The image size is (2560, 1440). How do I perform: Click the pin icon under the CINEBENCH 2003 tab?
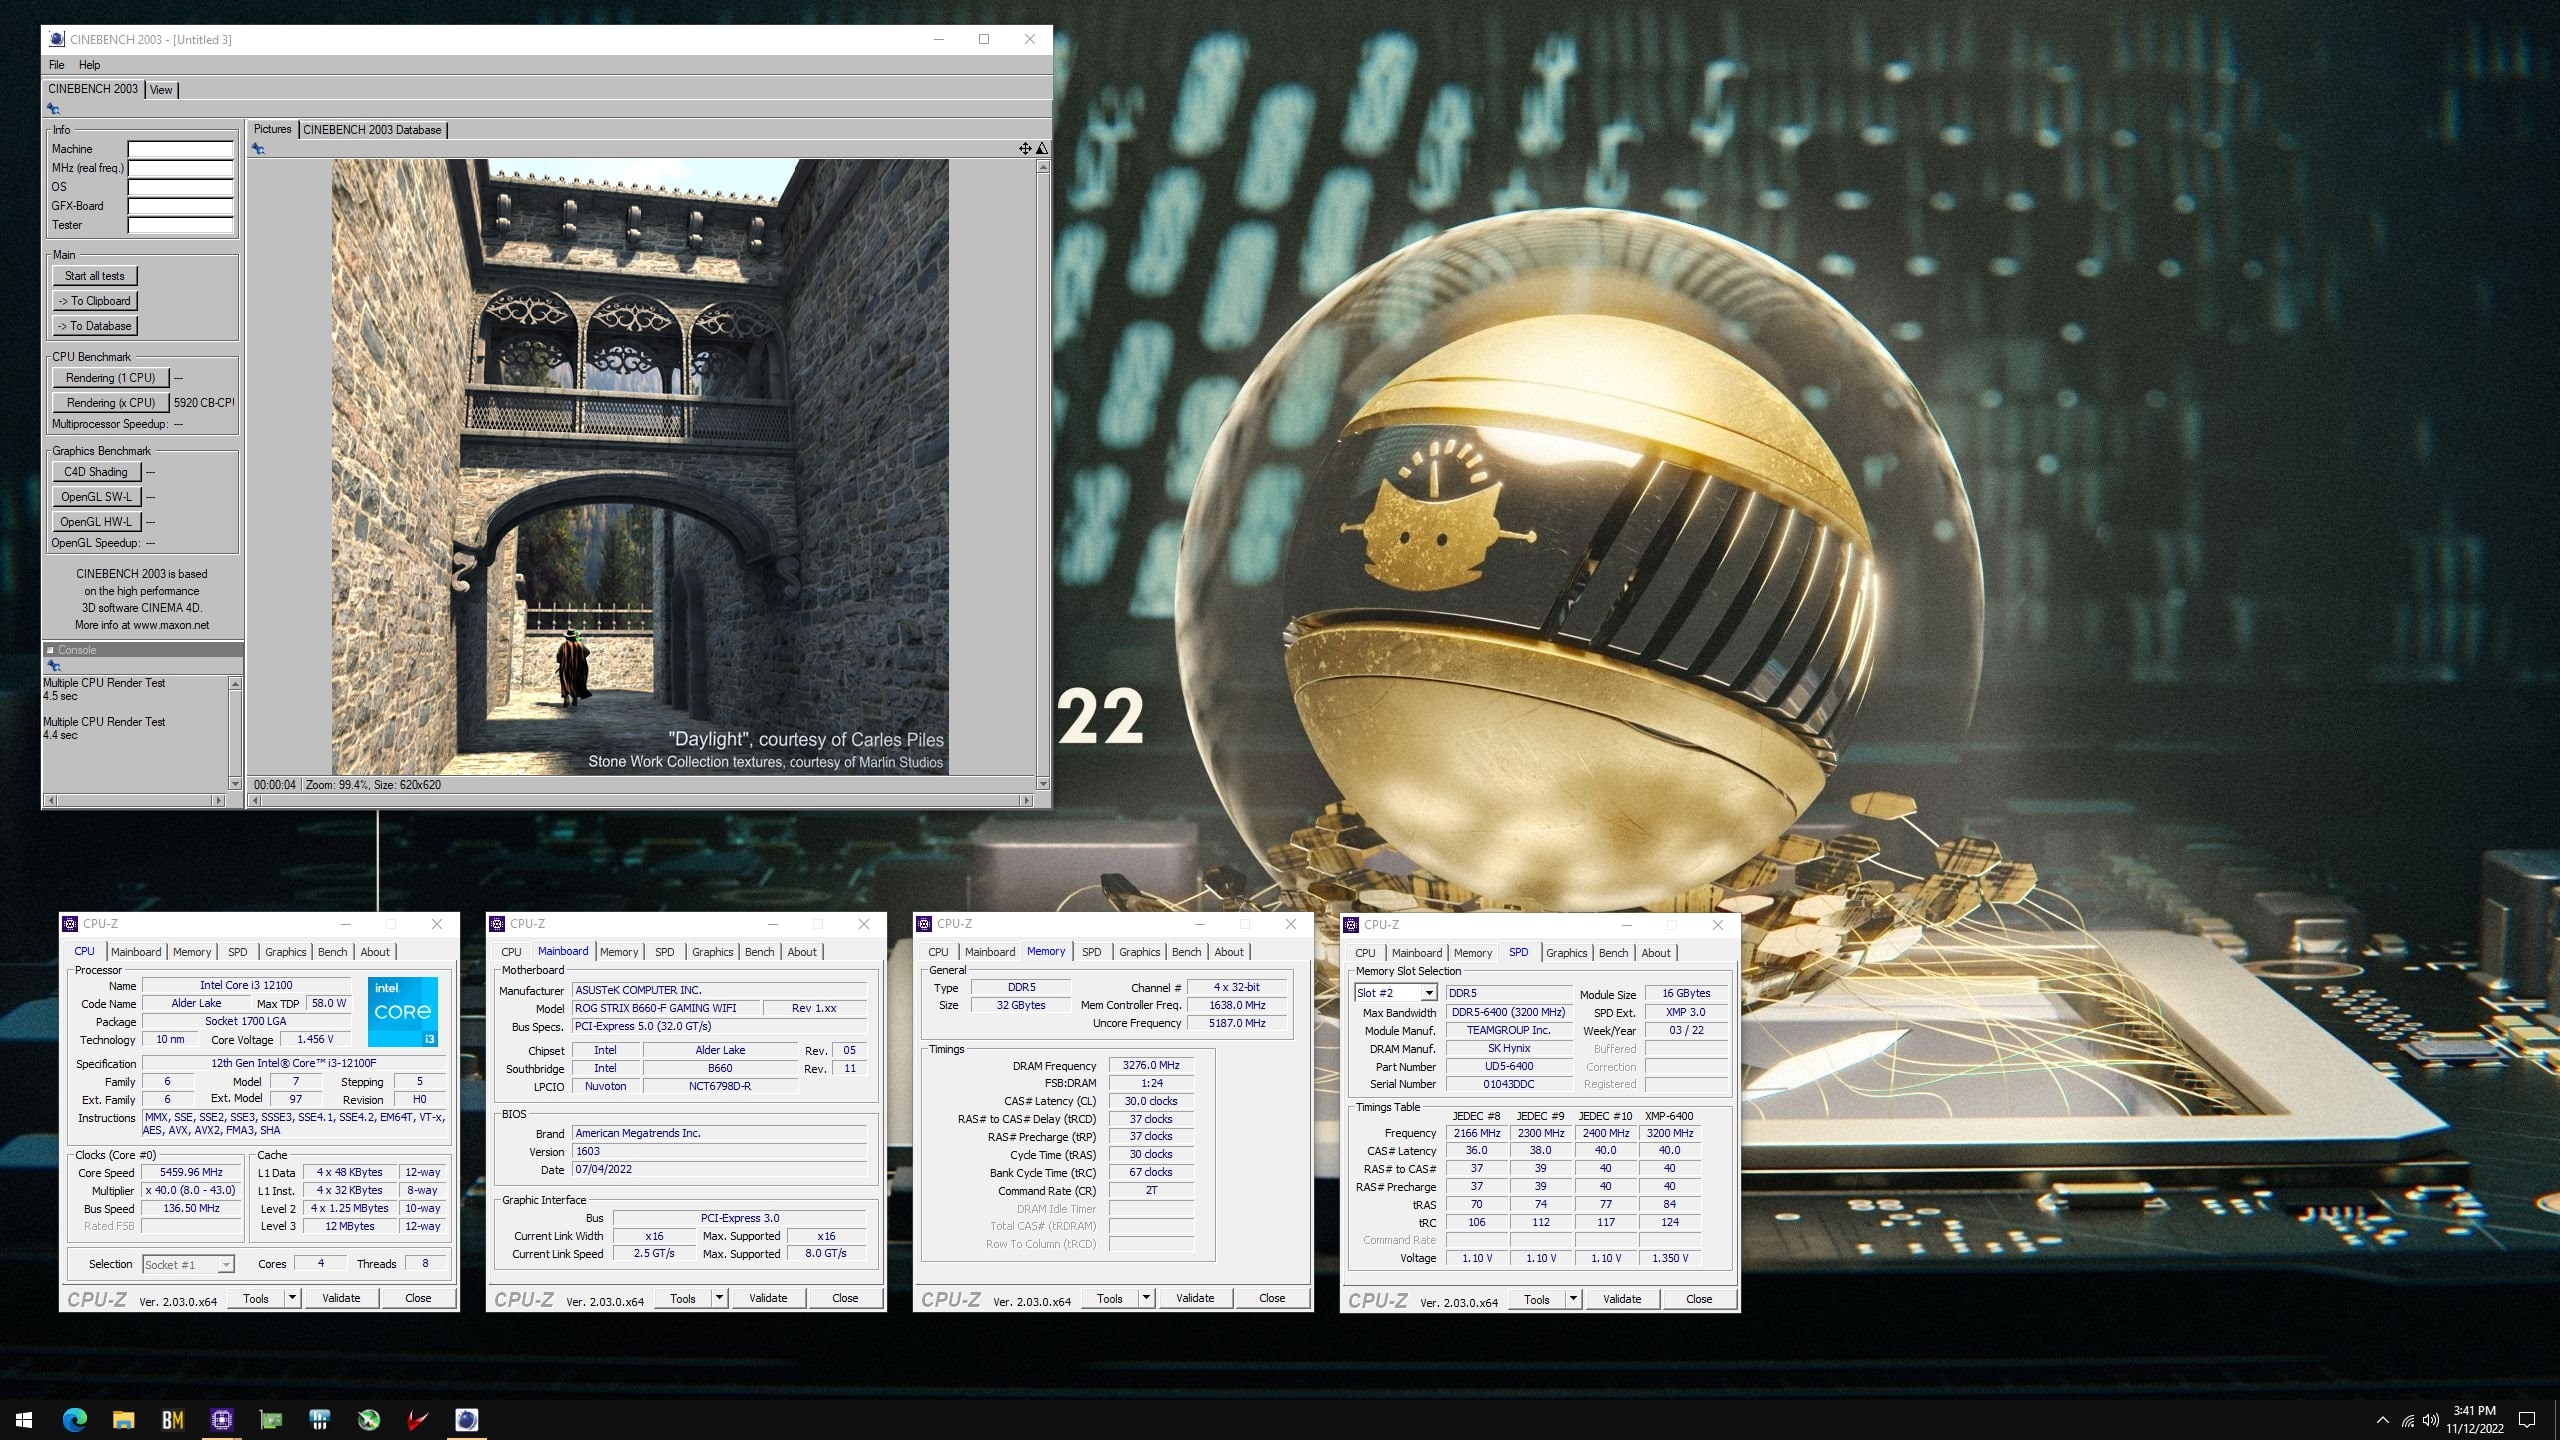pos(54,109)
